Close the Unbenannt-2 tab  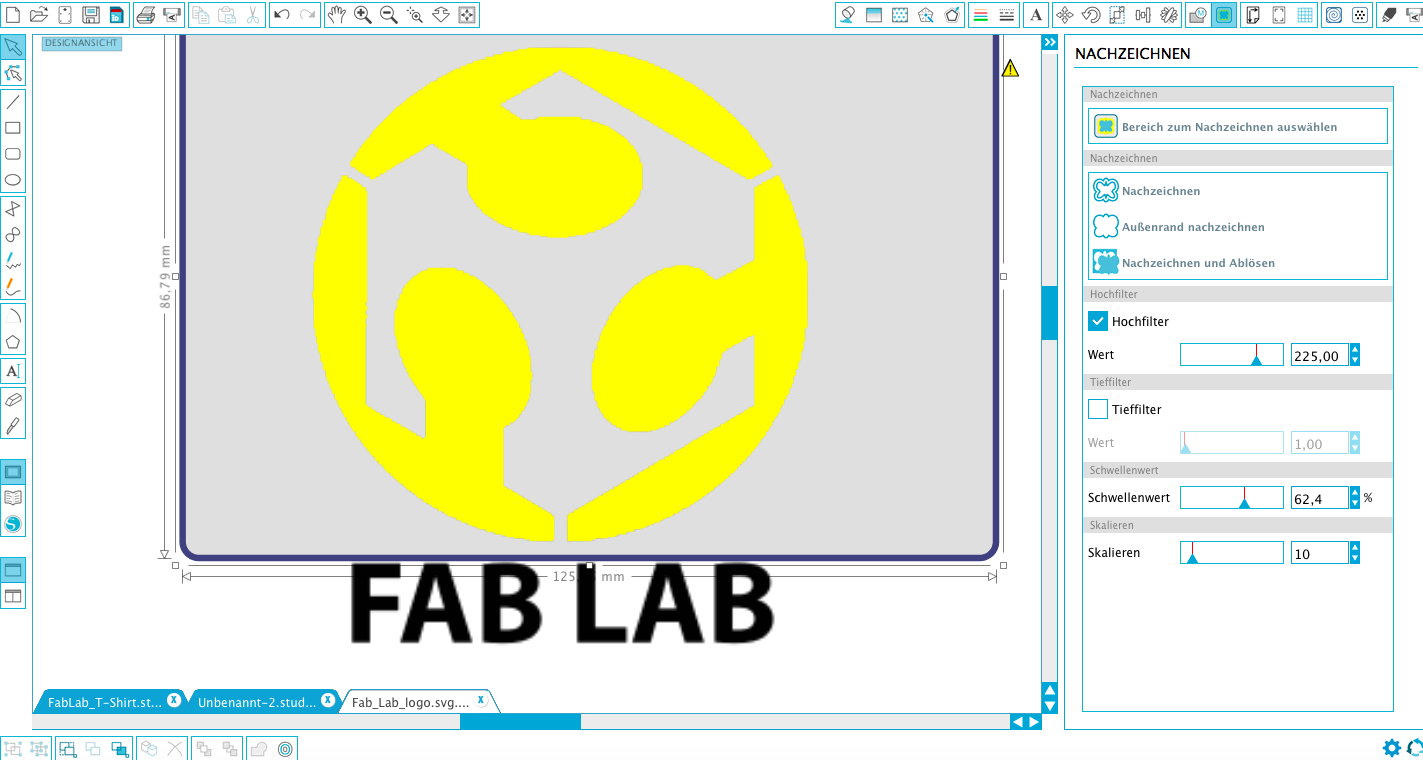328,700
